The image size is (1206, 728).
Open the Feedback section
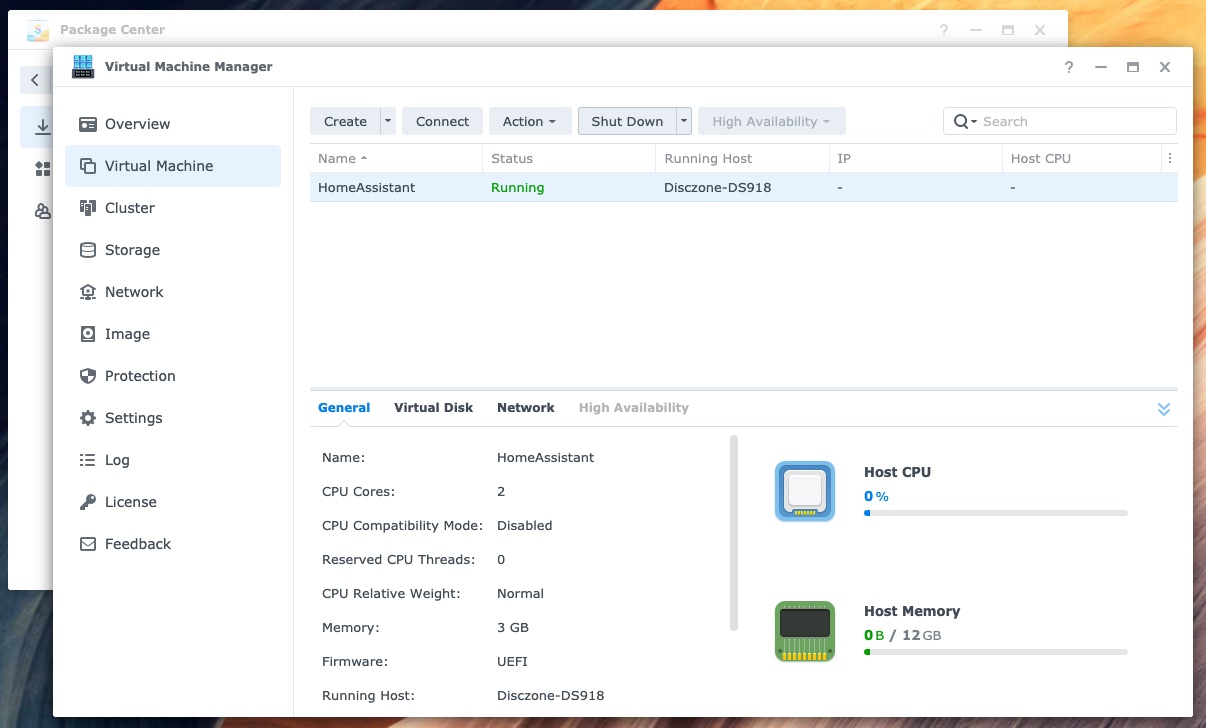tap(173, 544)
